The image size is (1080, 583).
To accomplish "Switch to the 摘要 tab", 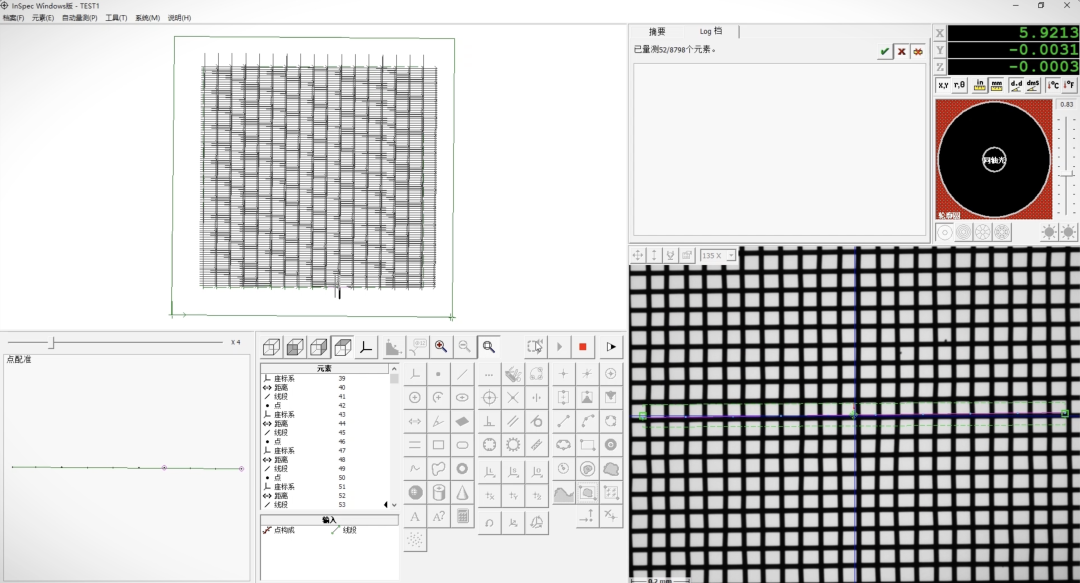I will click(x=657, y=32).
